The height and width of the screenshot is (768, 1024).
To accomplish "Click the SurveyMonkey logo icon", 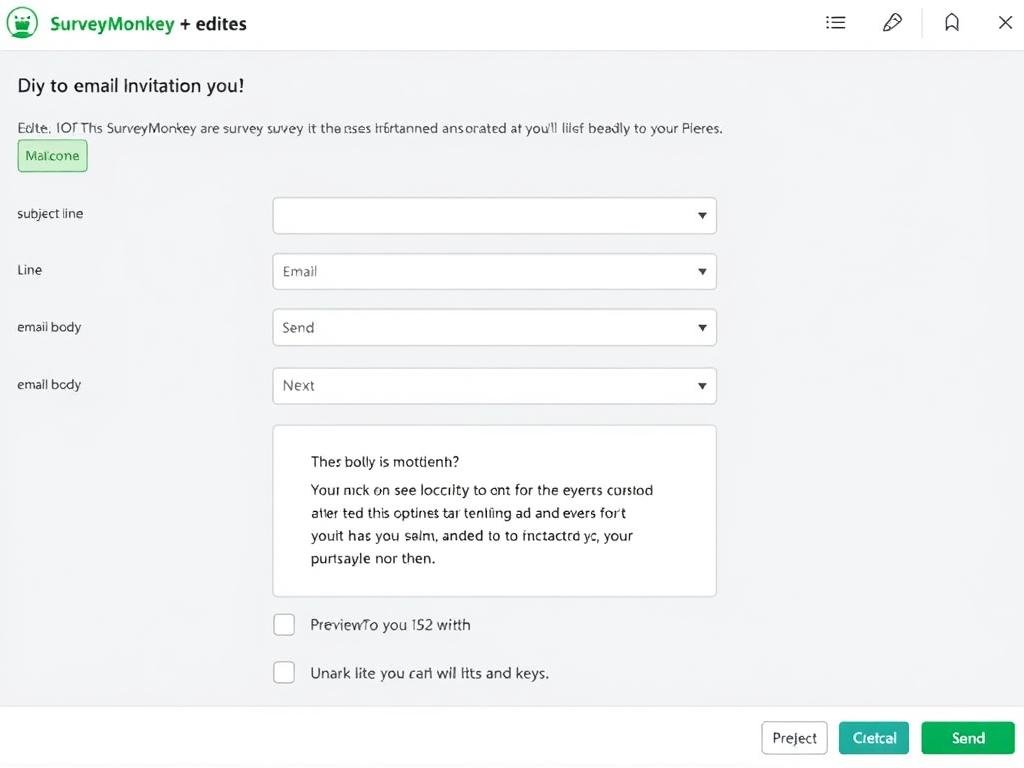I will pos(21,22).
